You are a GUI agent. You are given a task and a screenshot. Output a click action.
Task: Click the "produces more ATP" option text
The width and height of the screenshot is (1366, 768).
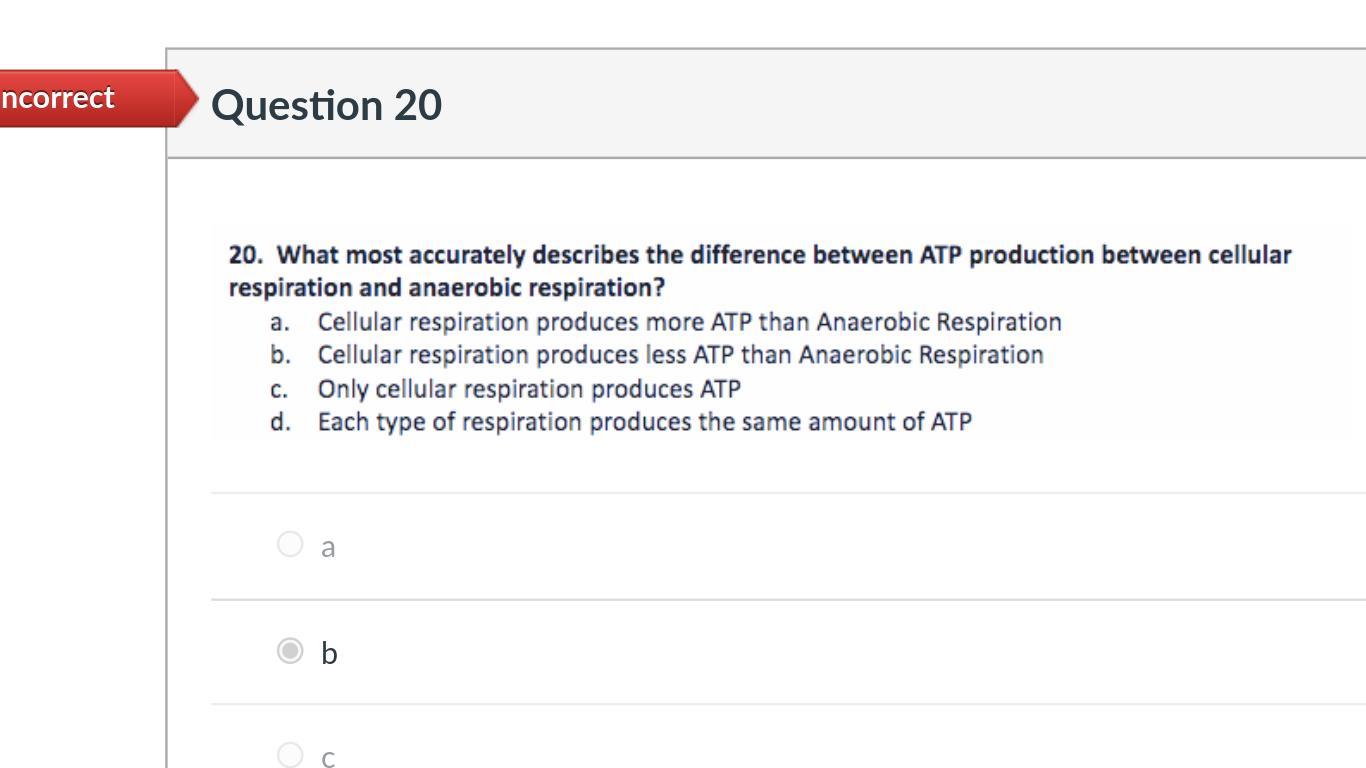click(689, 322)
